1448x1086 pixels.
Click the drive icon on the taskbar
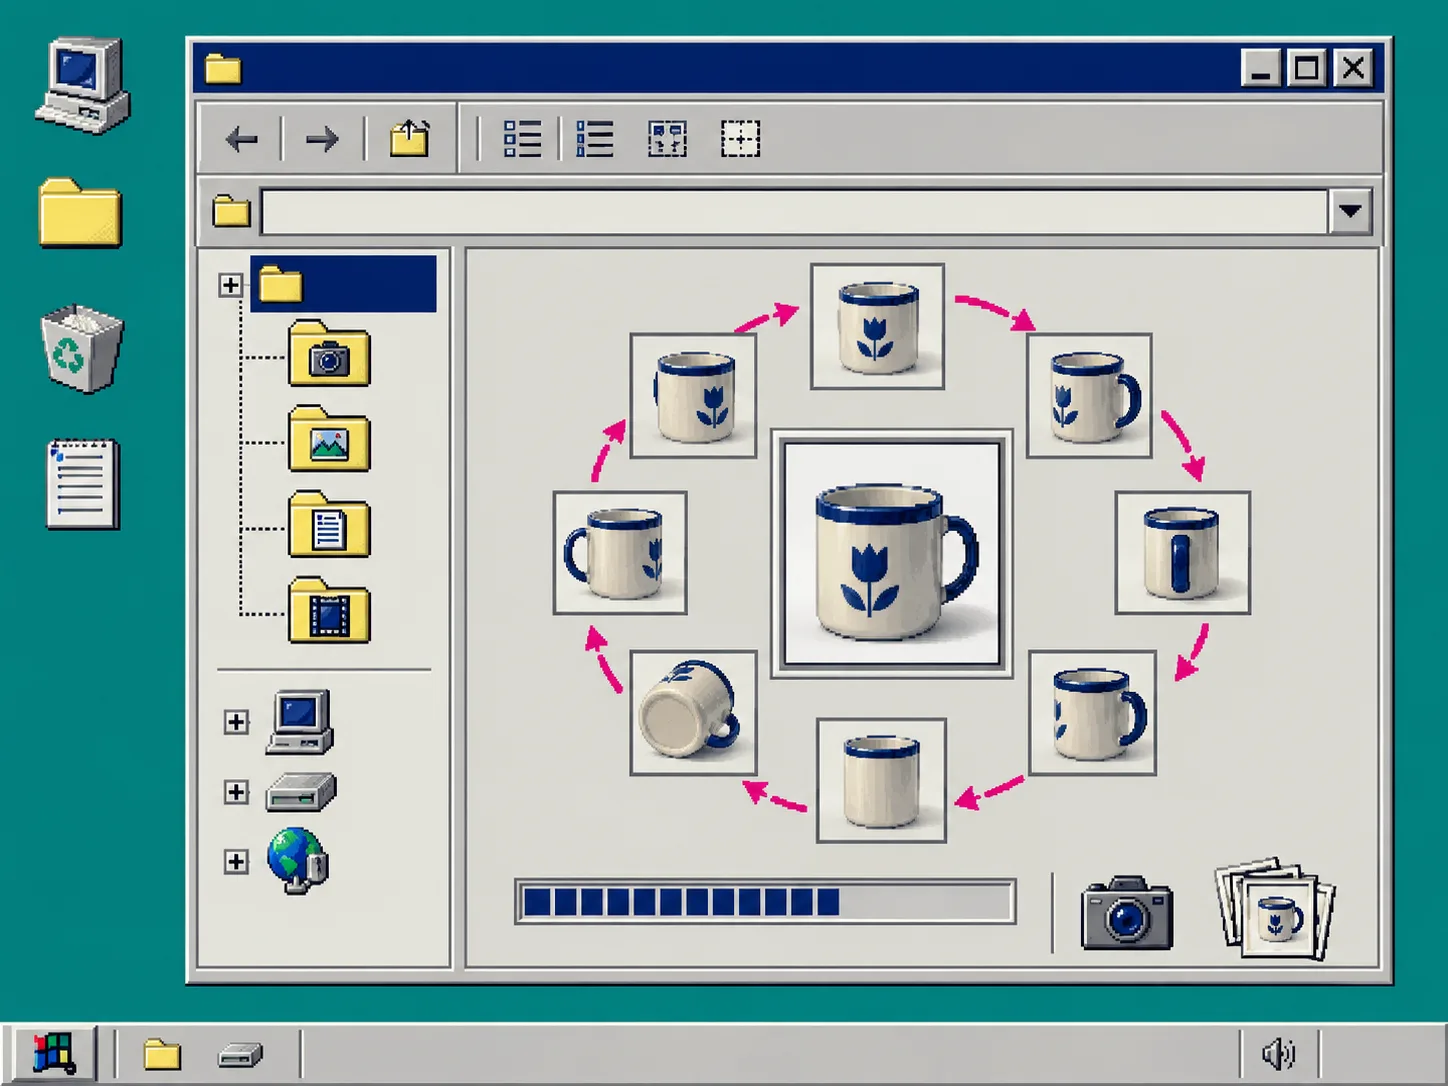[240, 1054]
